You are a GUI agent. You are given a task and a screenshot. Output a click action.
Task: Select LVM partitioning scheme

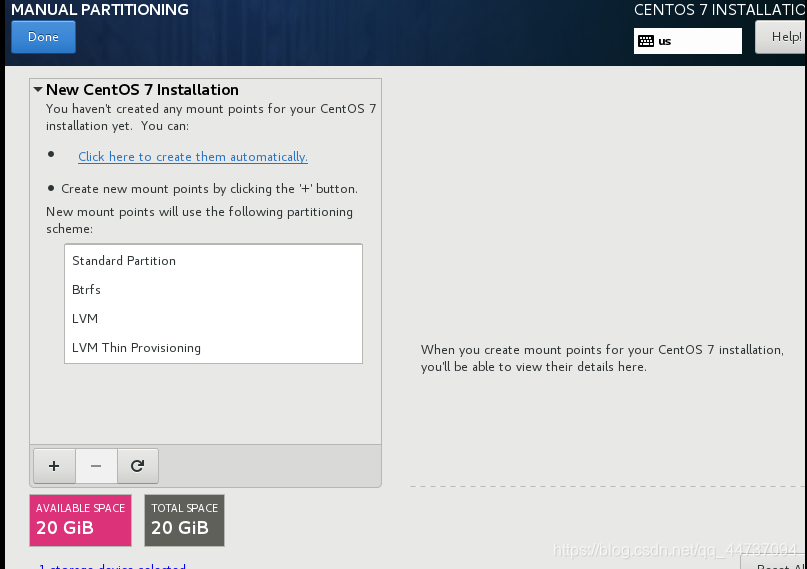(x=213, y=318)
